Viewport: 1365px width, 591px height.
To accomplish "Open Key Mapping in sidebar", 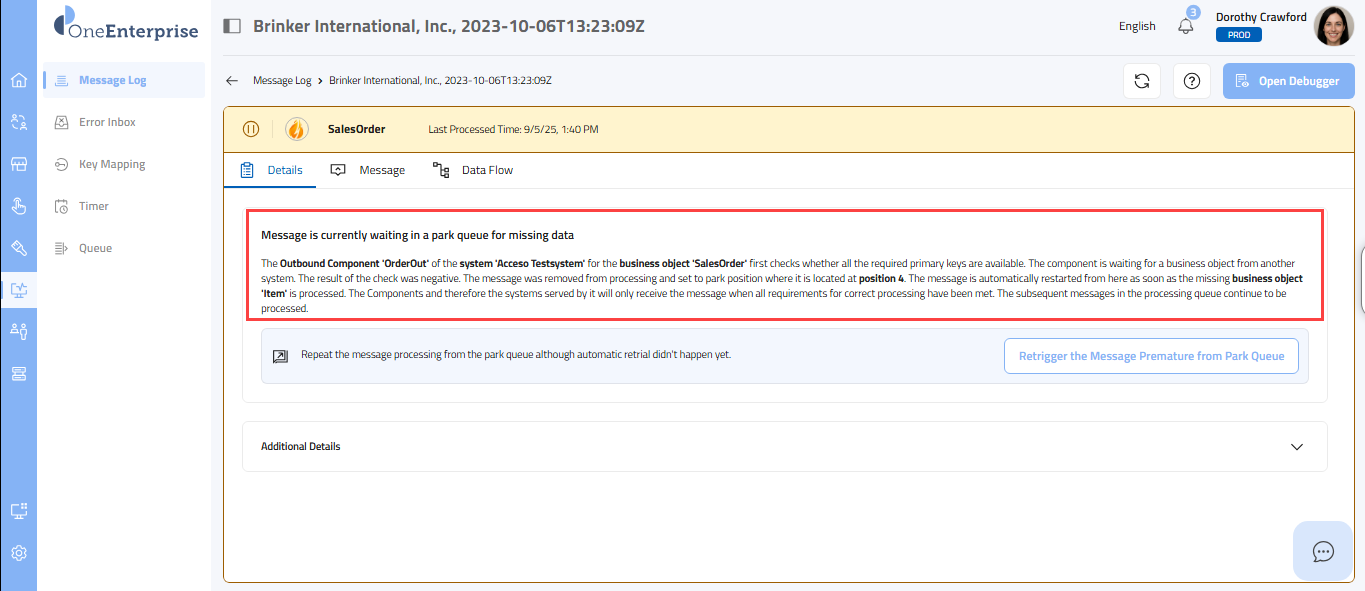I will coord(112,164).
